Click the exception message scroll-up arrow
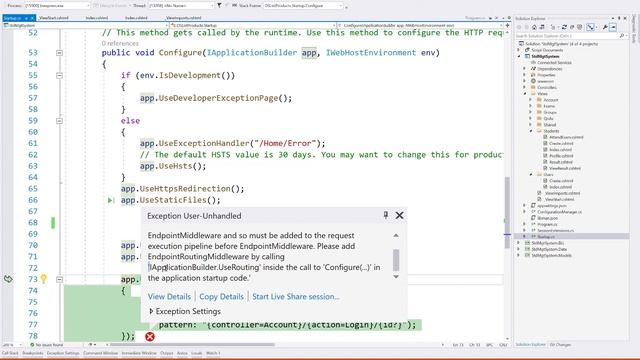This screenshot has width=640, height=360. point(396,236)
